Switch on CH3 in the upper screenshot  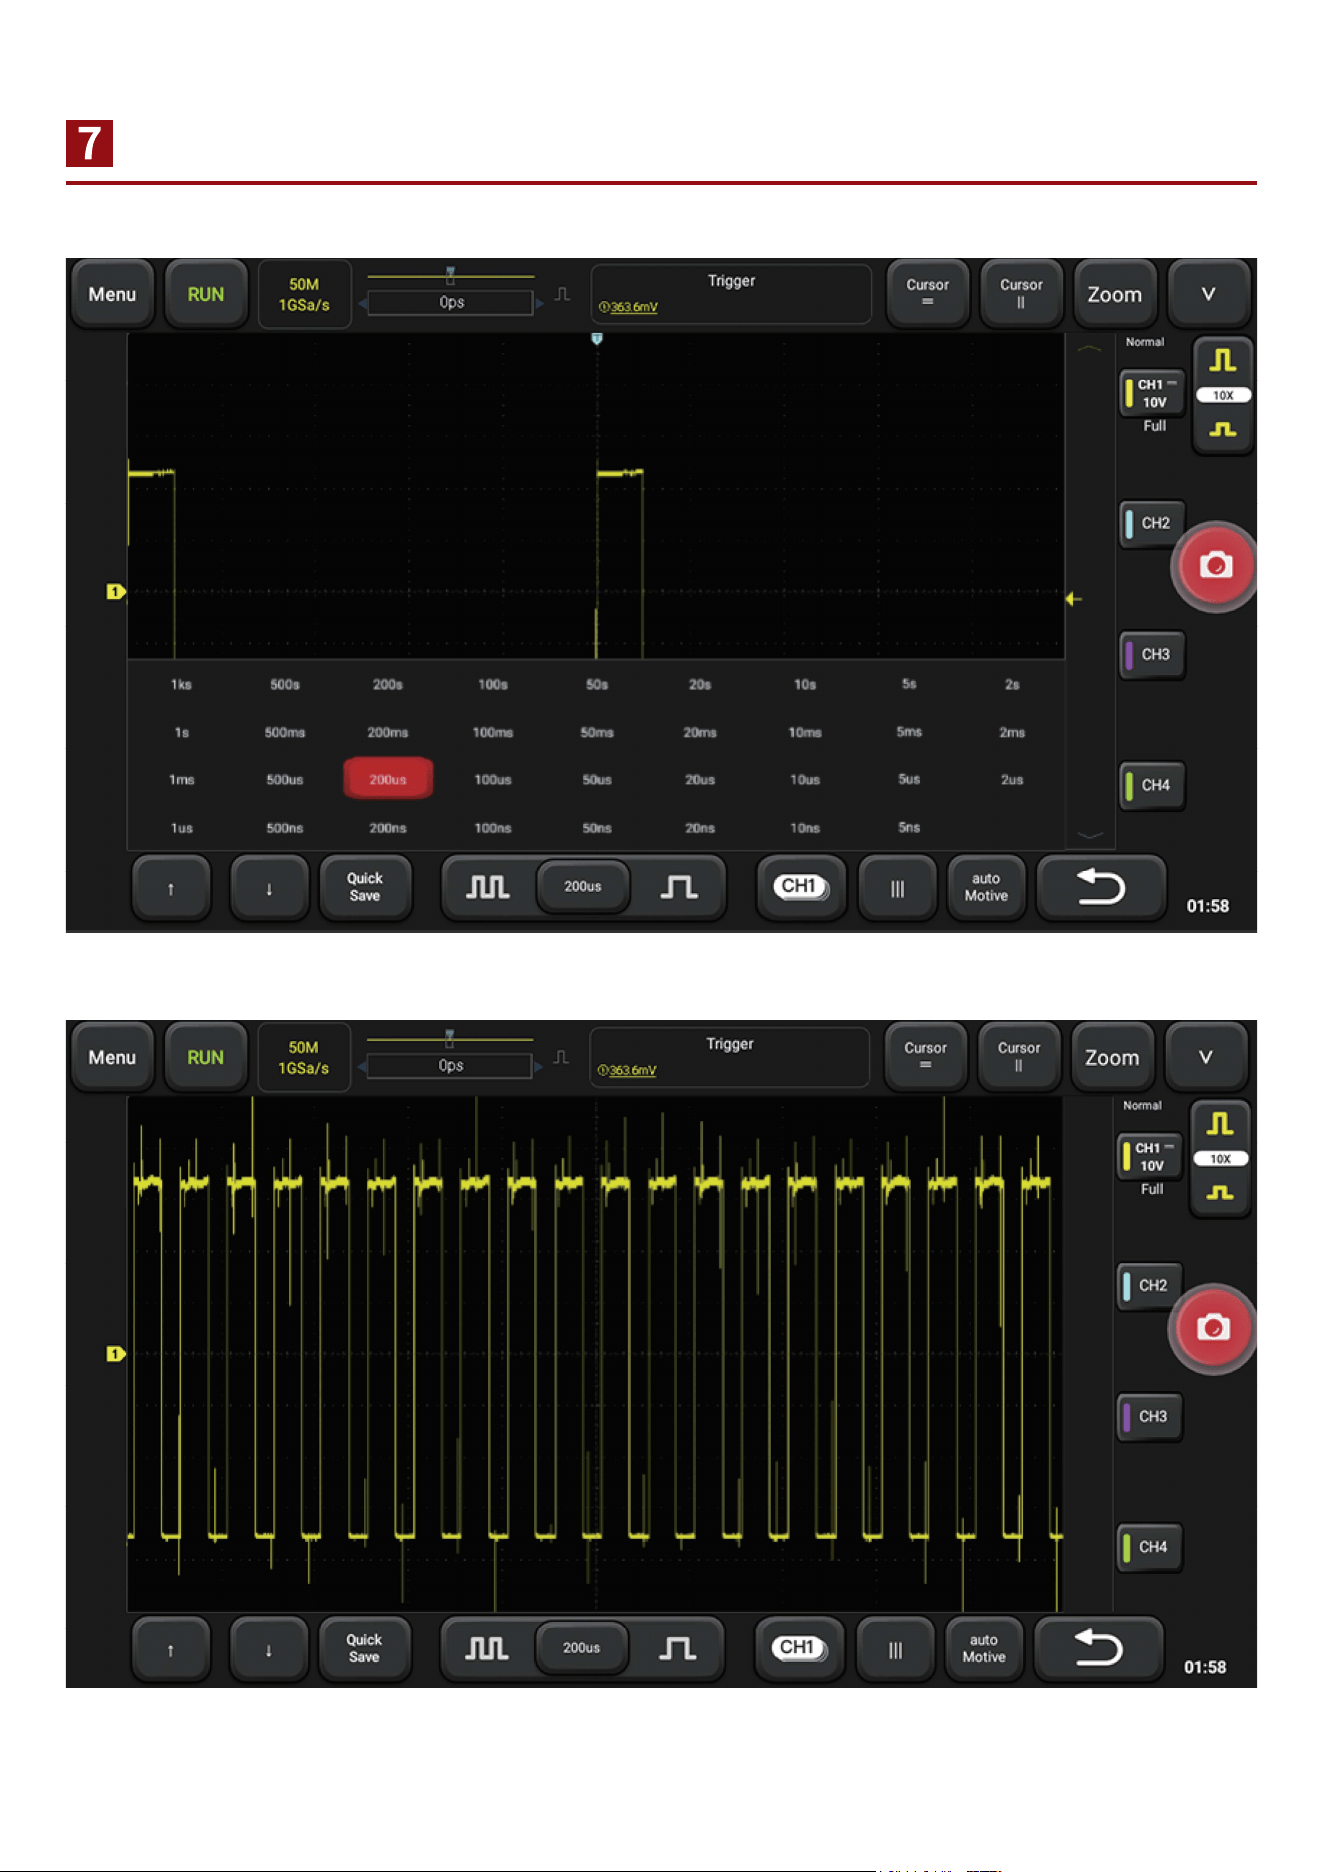tap(1152, 654)
